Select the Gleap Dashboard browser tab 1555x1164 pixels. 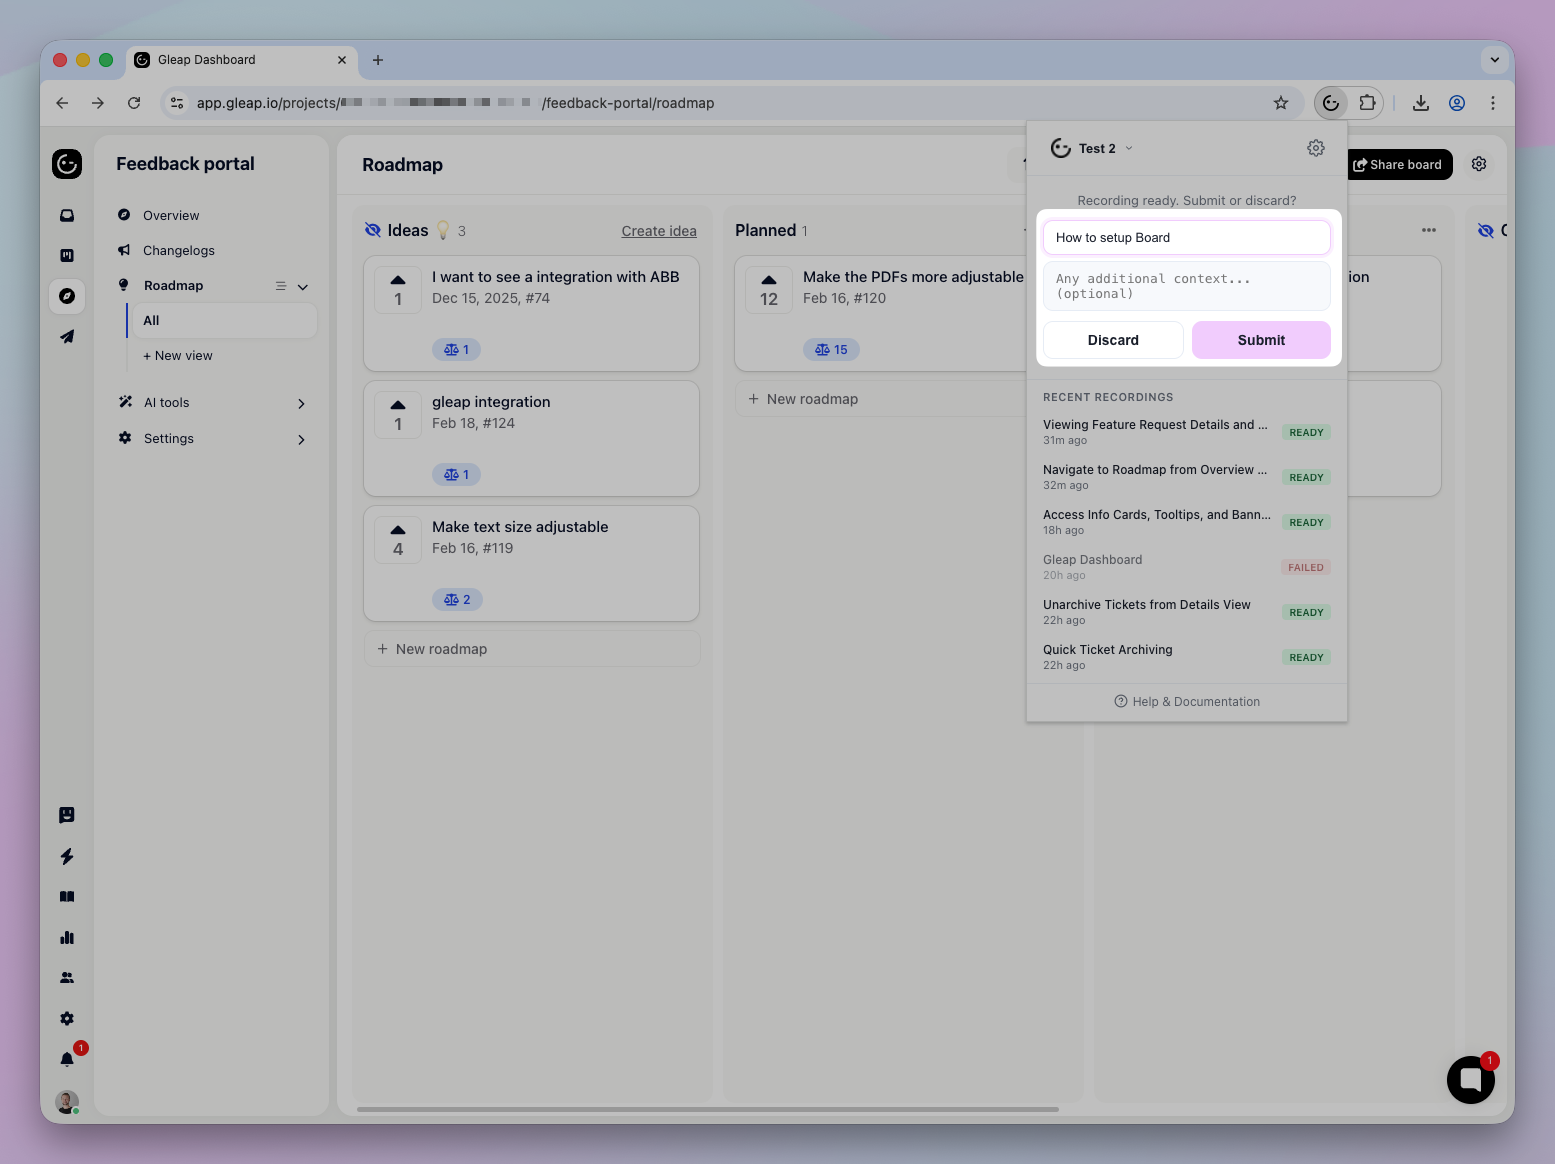[241, 60]
